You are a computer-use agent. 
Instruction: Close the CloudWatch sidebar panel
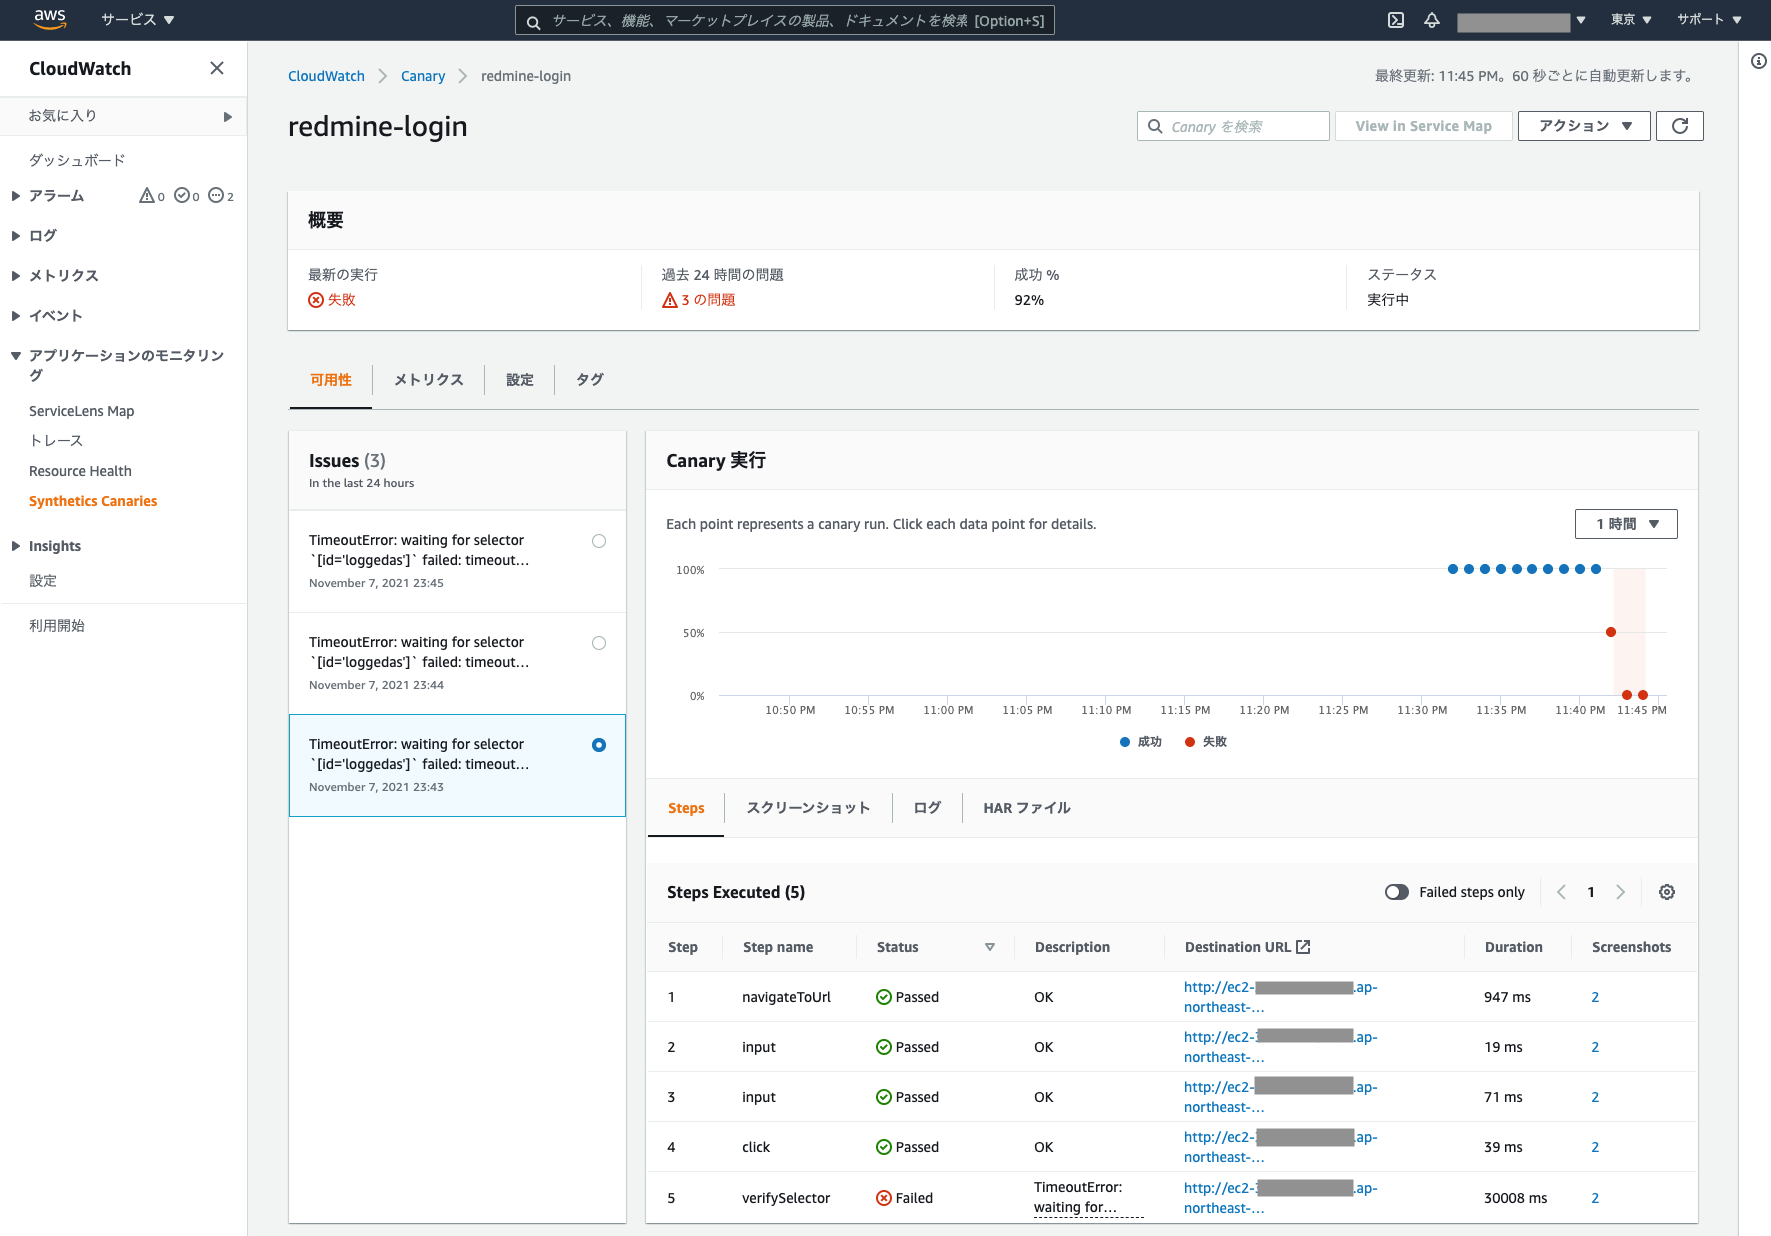(217, 68)
